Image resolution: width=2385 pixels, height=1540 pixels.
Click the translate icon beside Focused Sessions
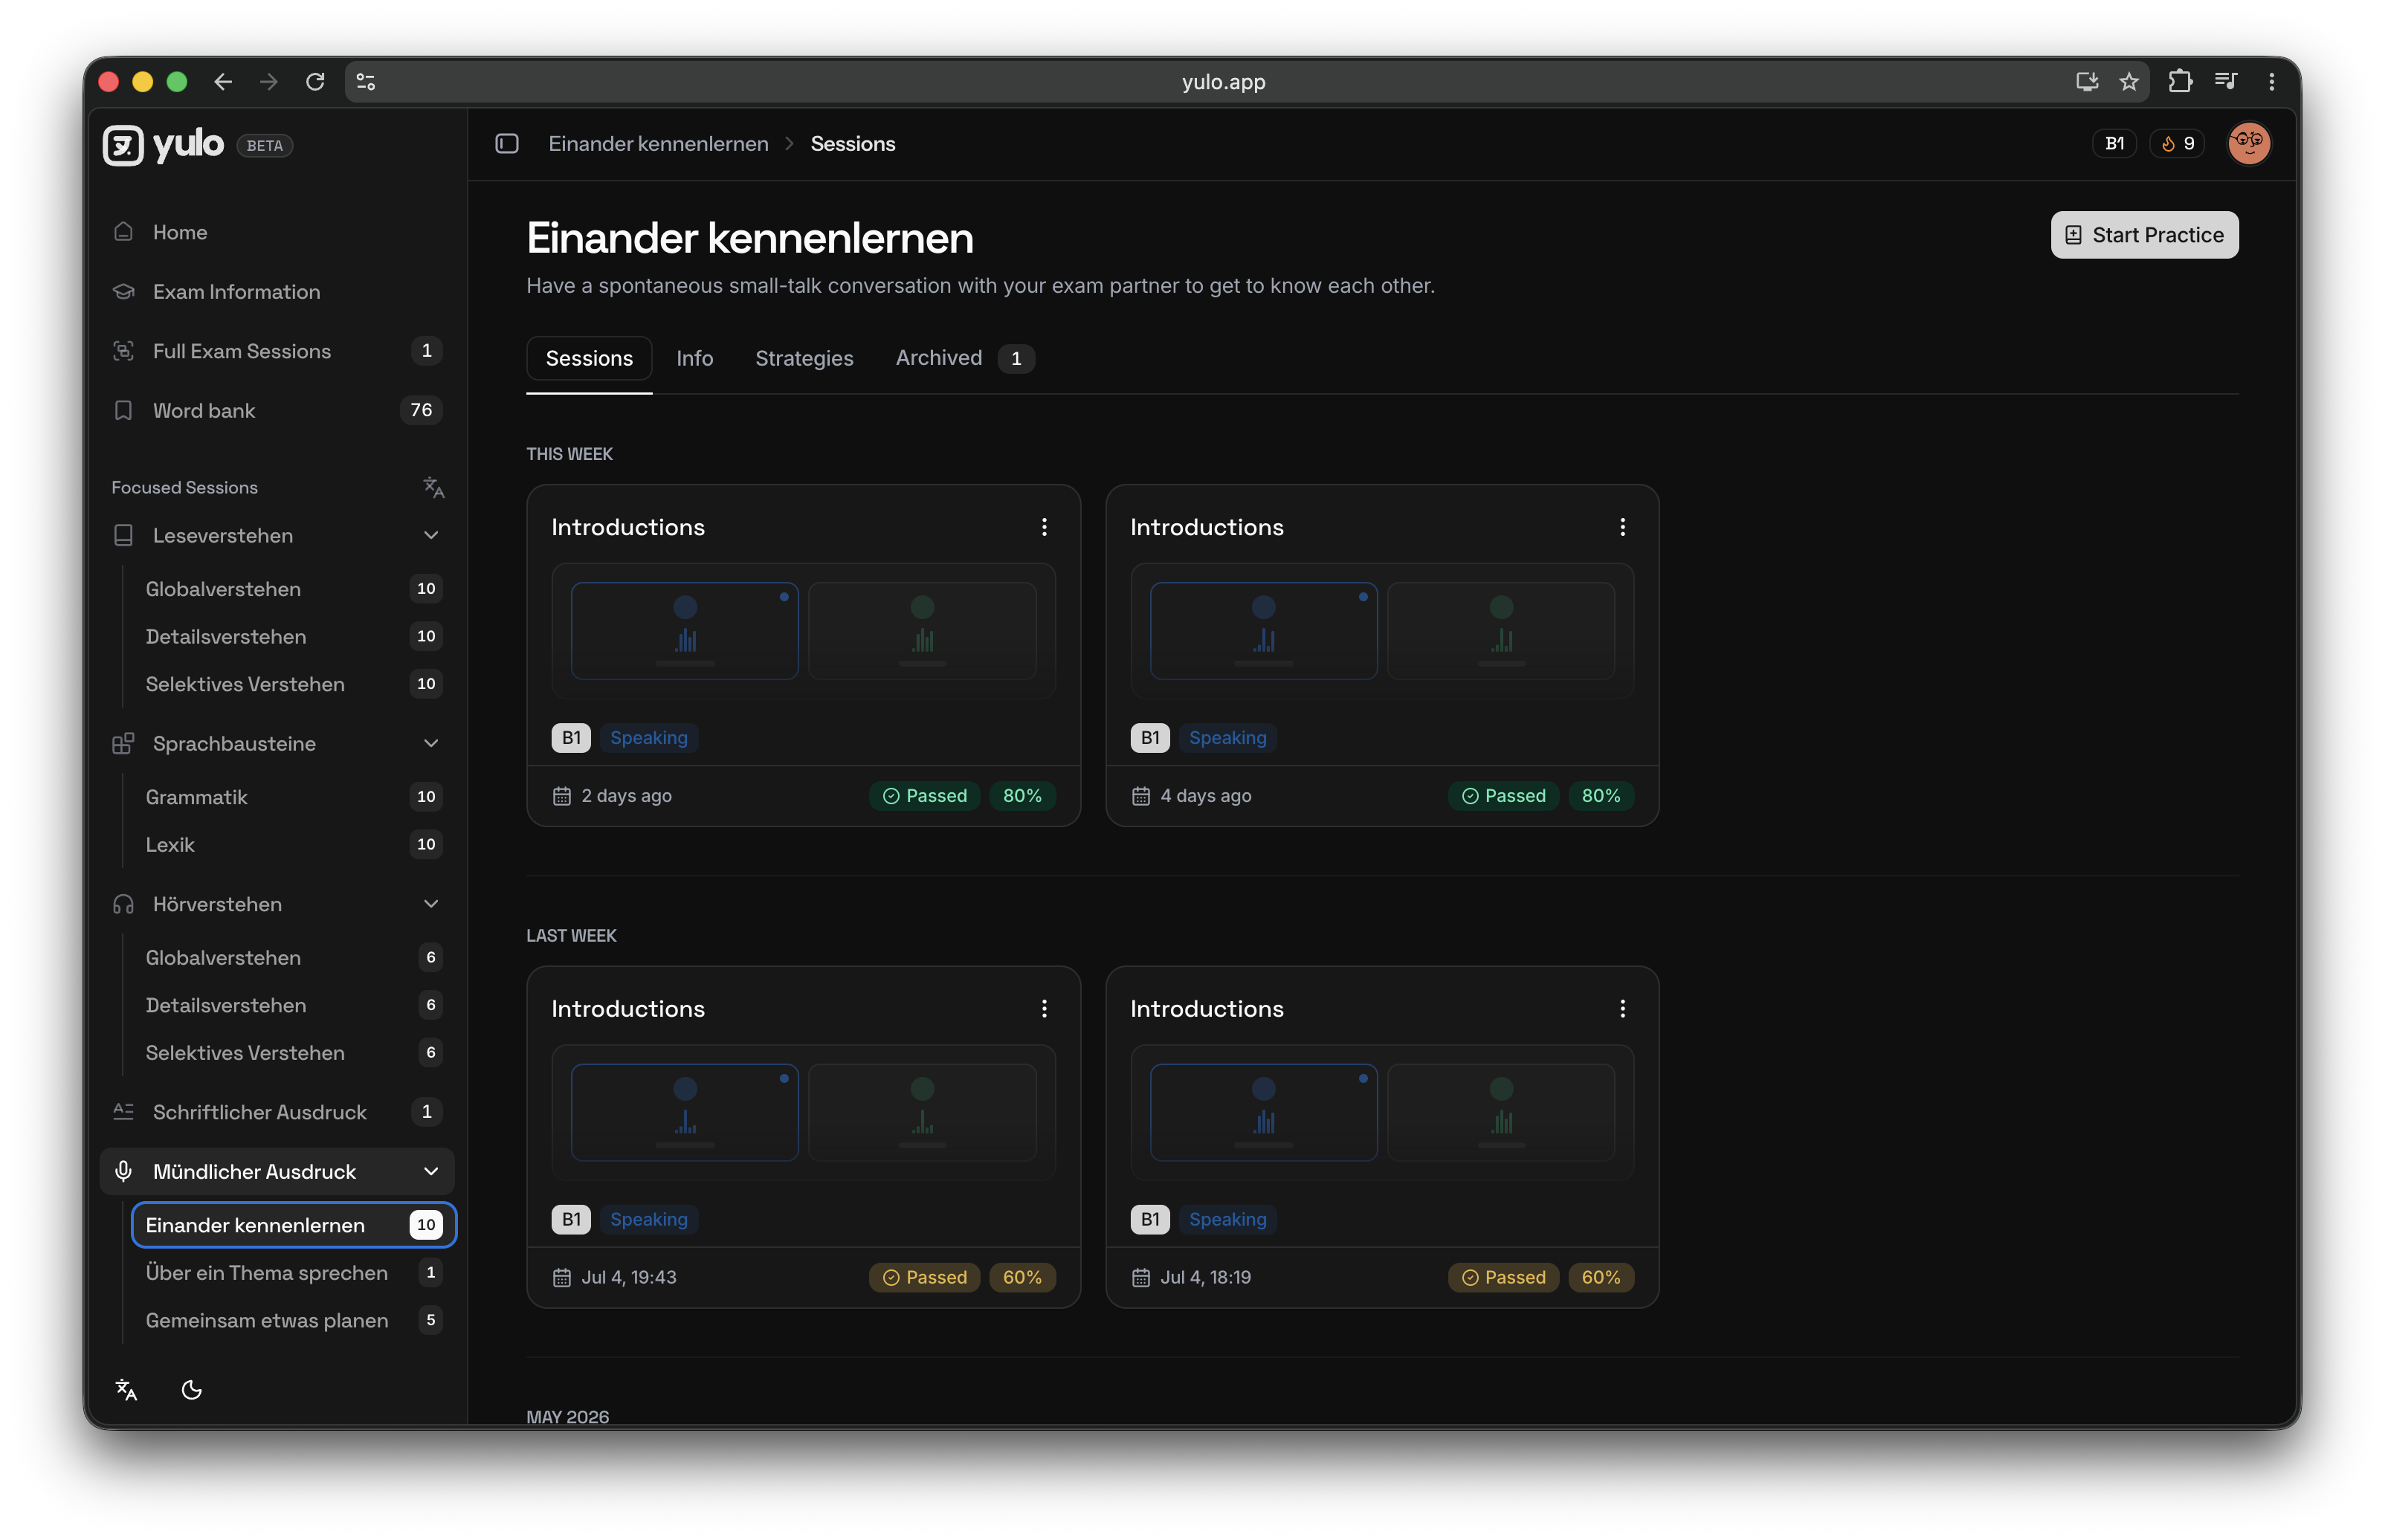pyautogui.click(x=432, y=487)
